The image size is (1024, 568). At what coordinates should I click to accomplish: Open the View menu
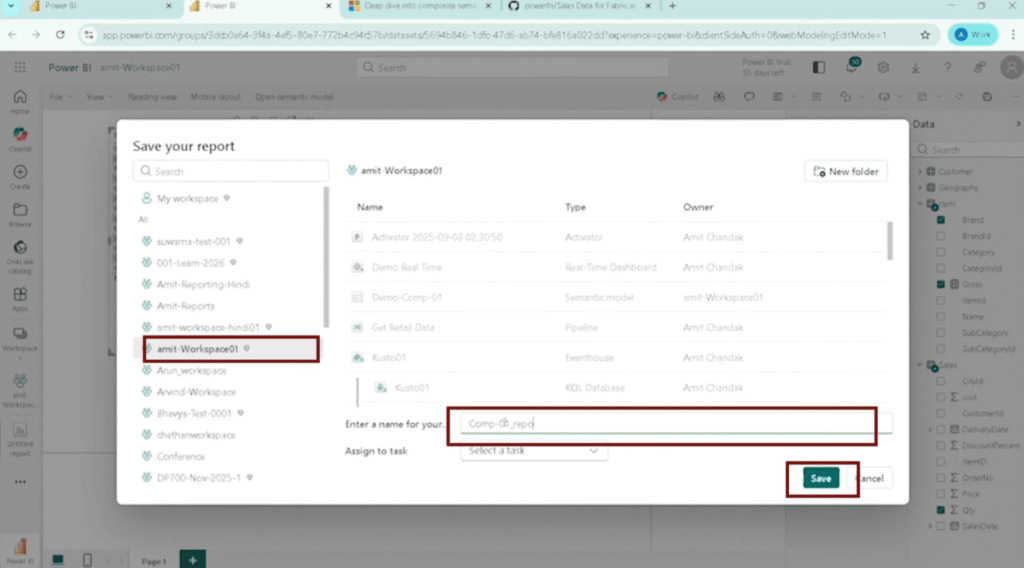click(x=99, y=97)
